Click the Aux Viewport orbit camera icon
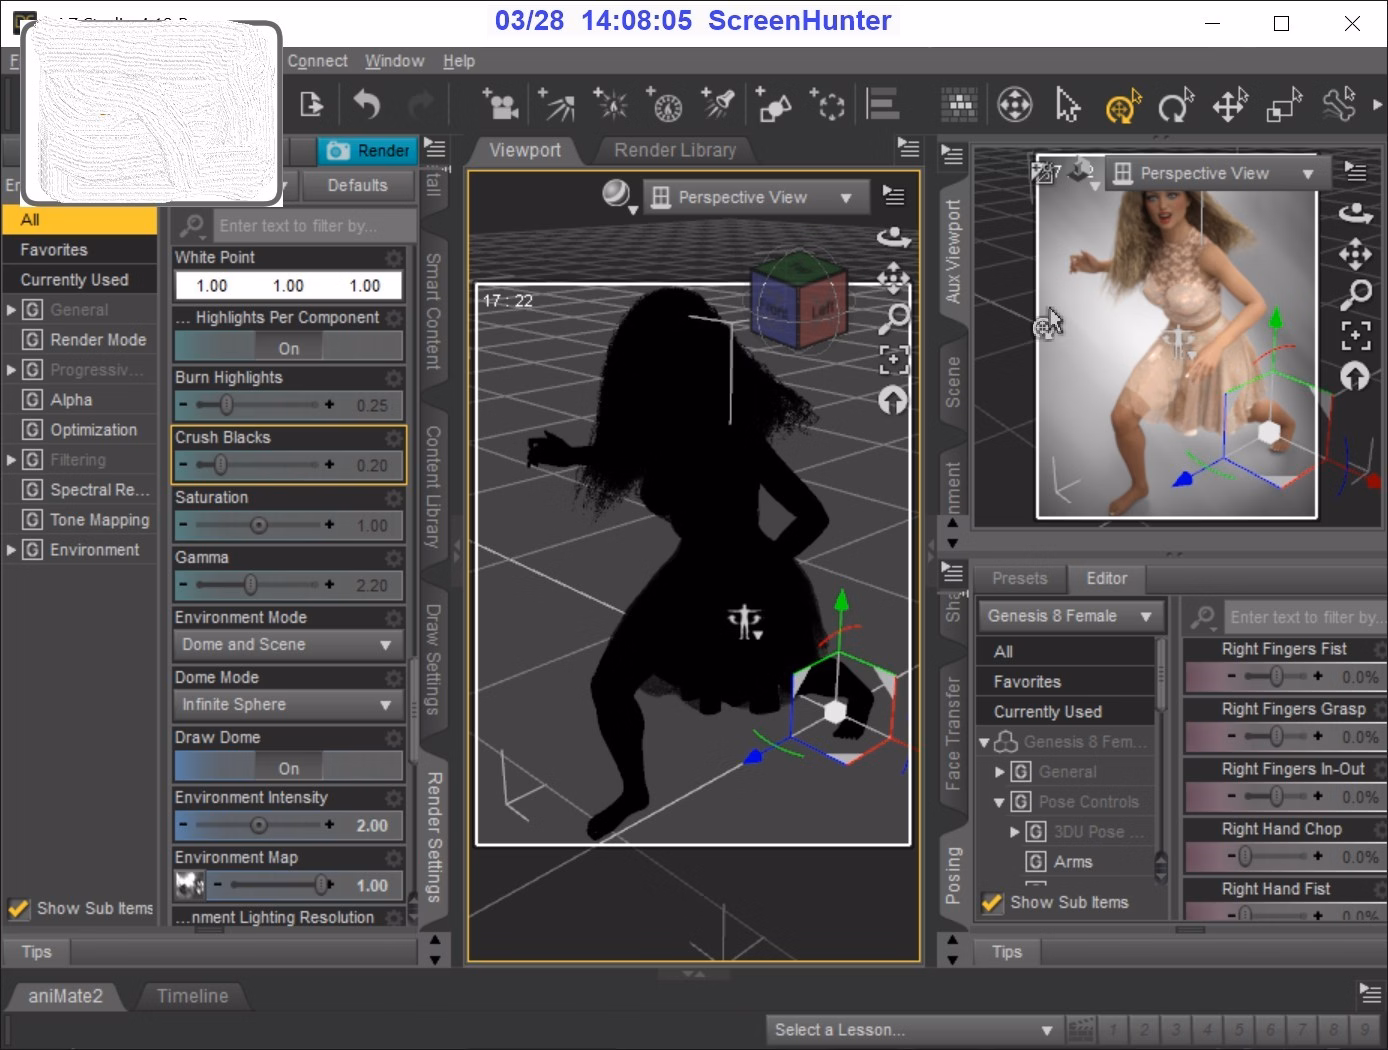Viewport: 1388px width, 1050px height. [1355, 213]
